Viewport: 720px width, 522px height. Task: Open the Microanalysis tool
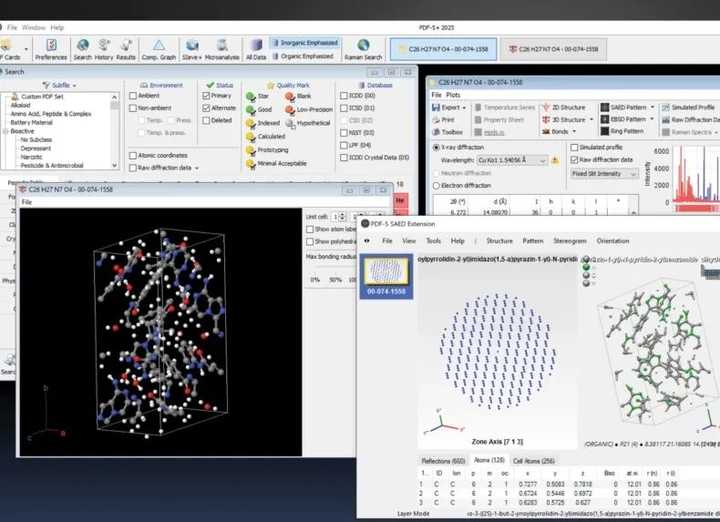(x=222, y=50)
